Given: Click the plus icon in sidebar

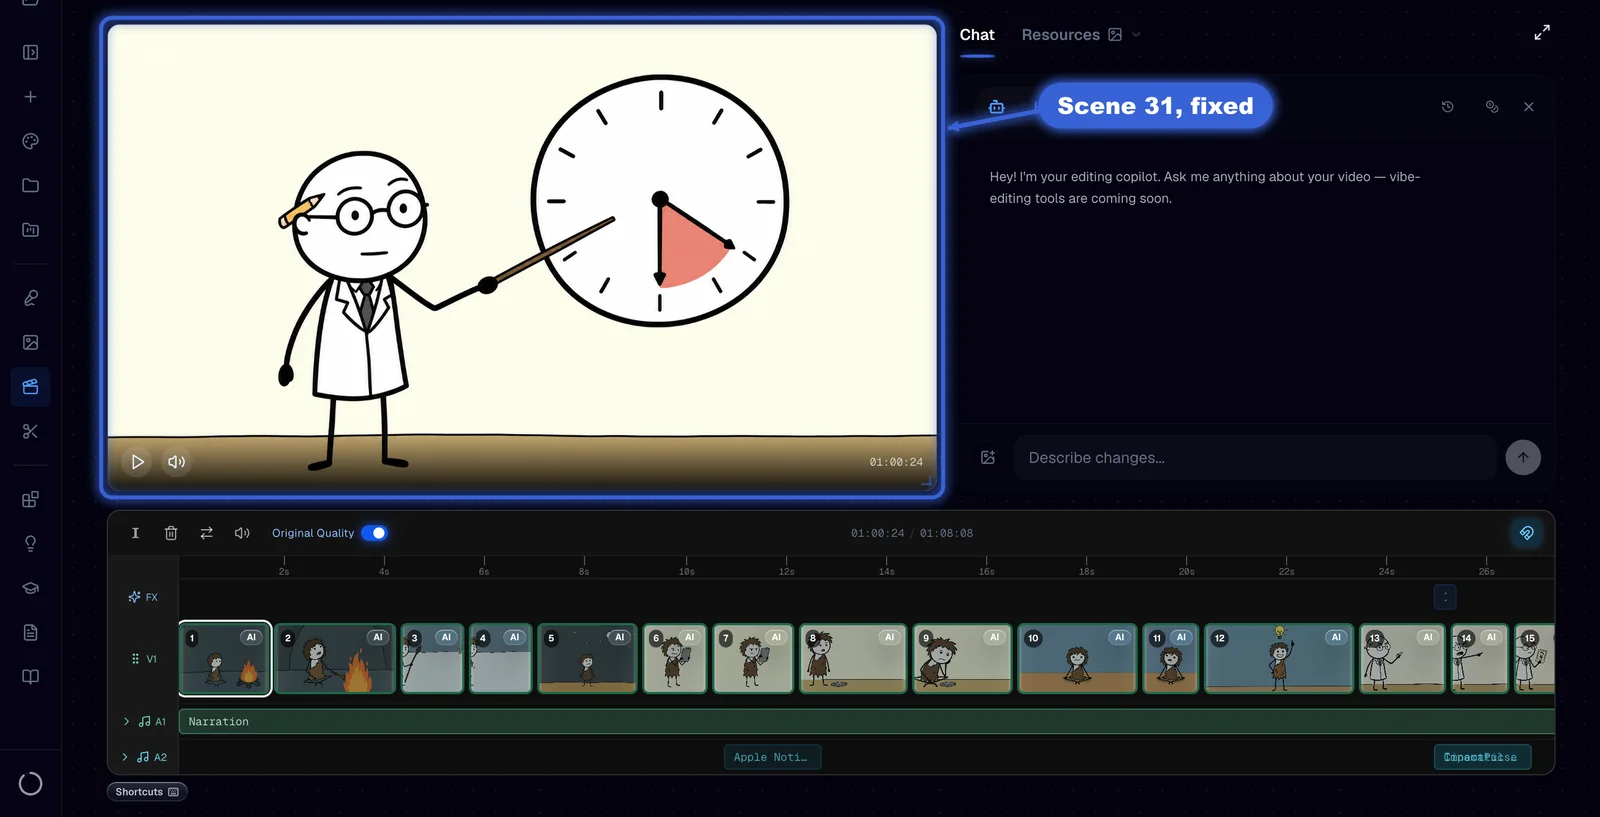Looking at the screenshot, I should click(x=30, y=97).
